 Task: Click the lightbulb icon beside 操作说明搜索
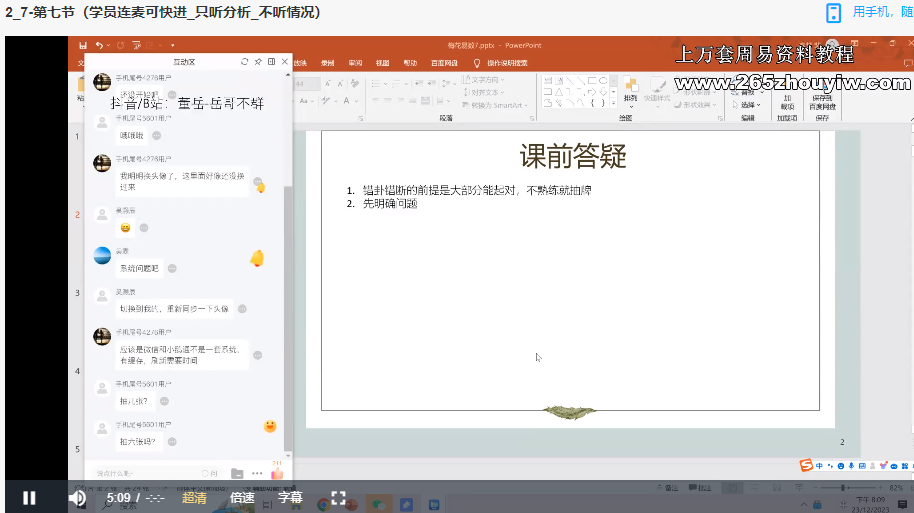coord(477,63)
